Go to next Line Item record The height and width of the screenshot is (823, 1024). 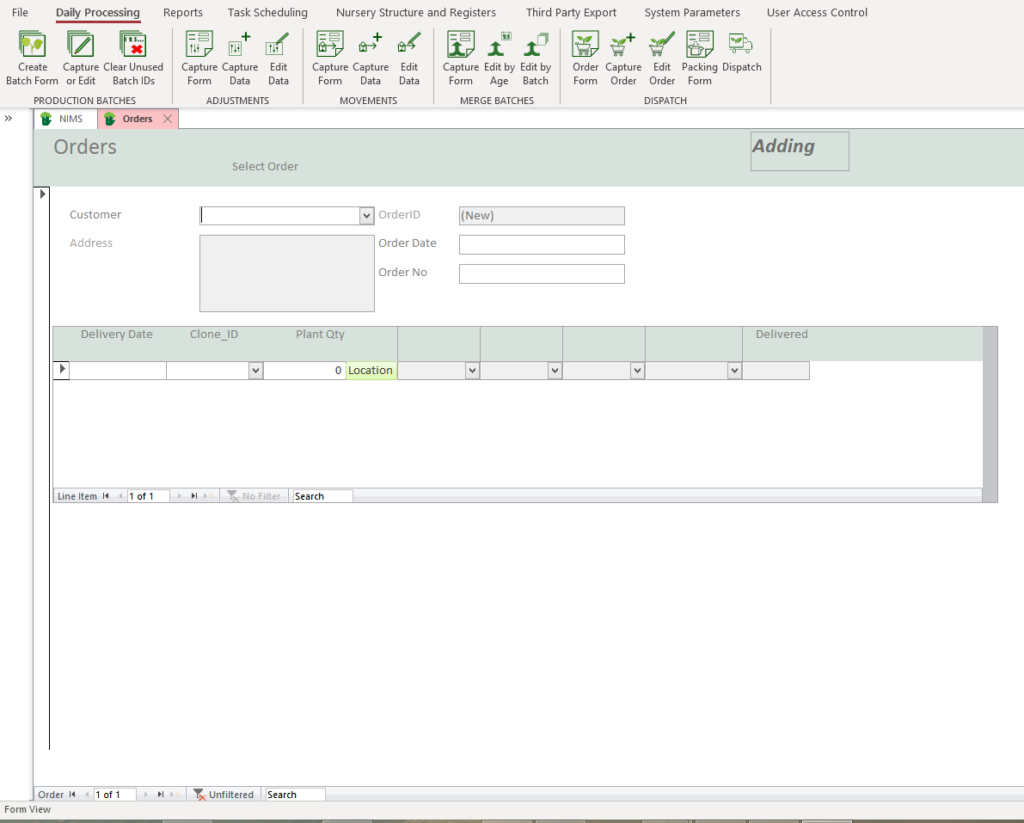tap(180, 496)
